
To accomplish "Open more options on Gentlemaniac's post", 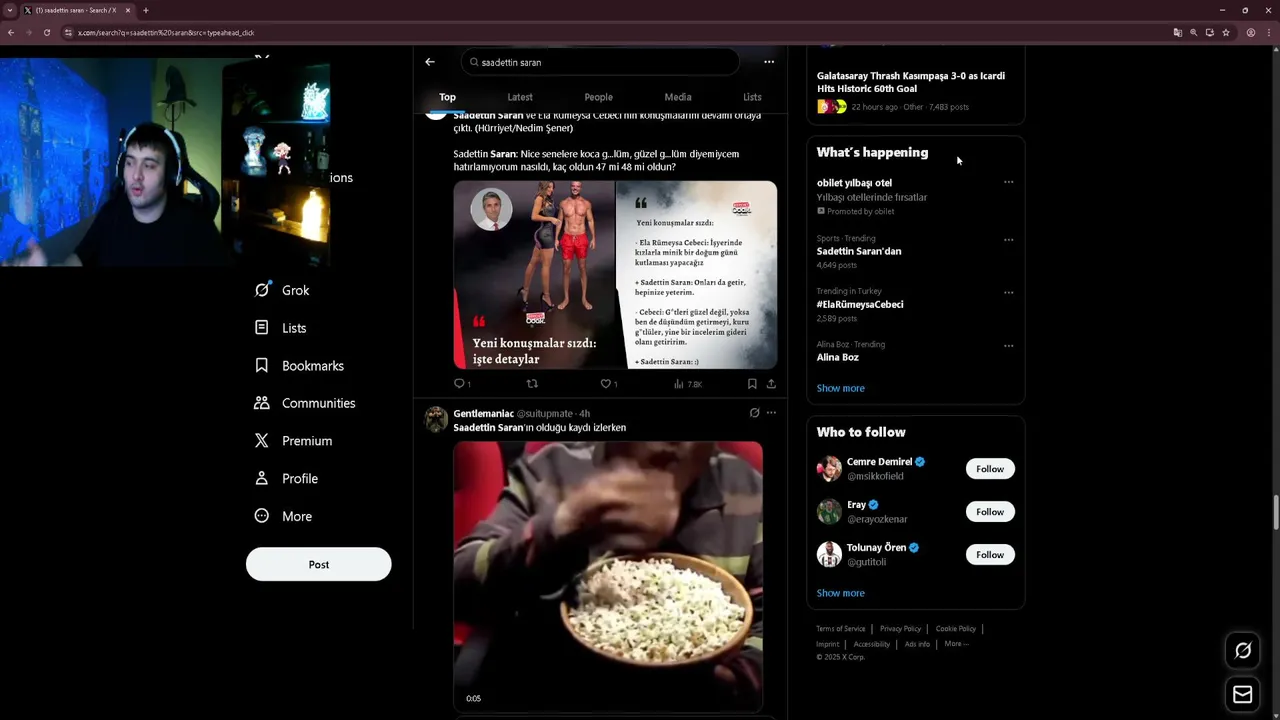I will pyautogui.click(x=771, y=412).
